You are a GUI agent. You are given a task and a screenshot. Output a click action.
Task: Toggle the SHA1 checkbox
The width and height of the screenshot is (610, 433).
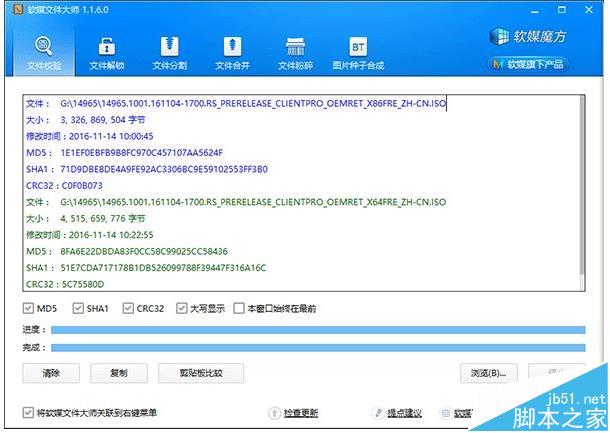[78, 309]
